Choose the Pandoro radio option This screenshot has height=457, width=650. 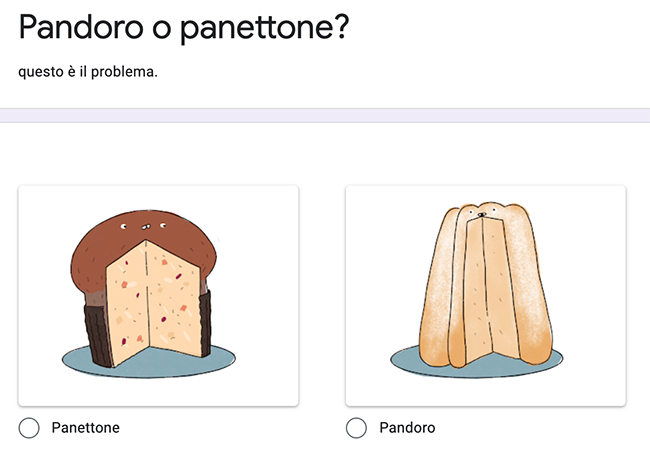(x=356, y=428)
